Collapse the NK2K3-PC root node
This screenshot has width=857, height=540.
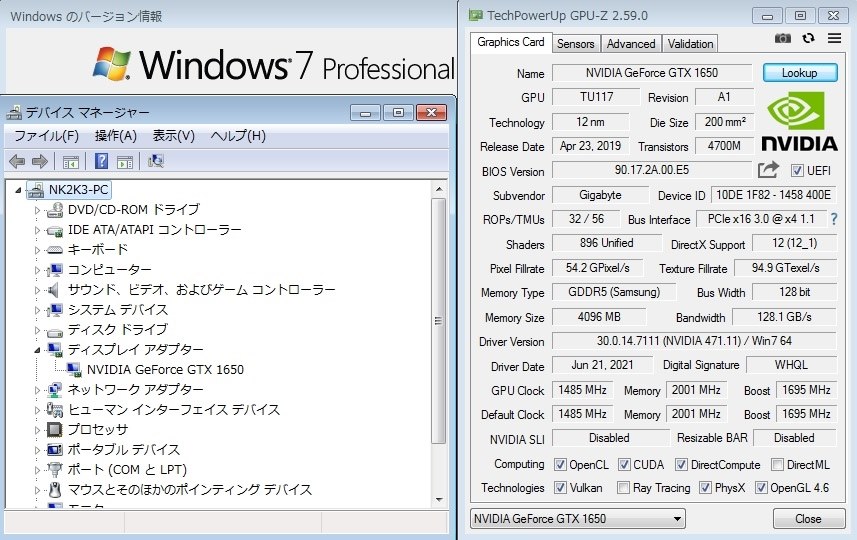(18, 190)
